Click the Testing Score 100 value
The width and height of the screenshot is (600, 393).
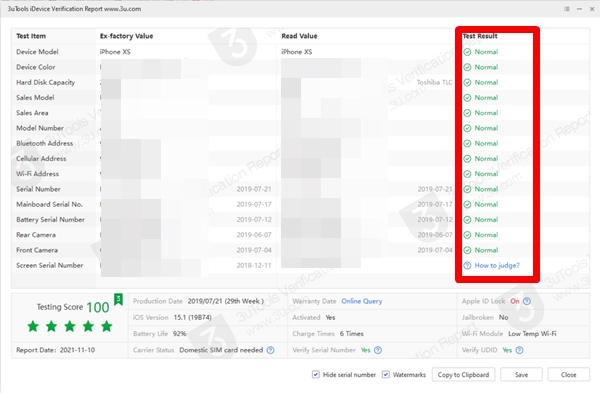point(98,307)
